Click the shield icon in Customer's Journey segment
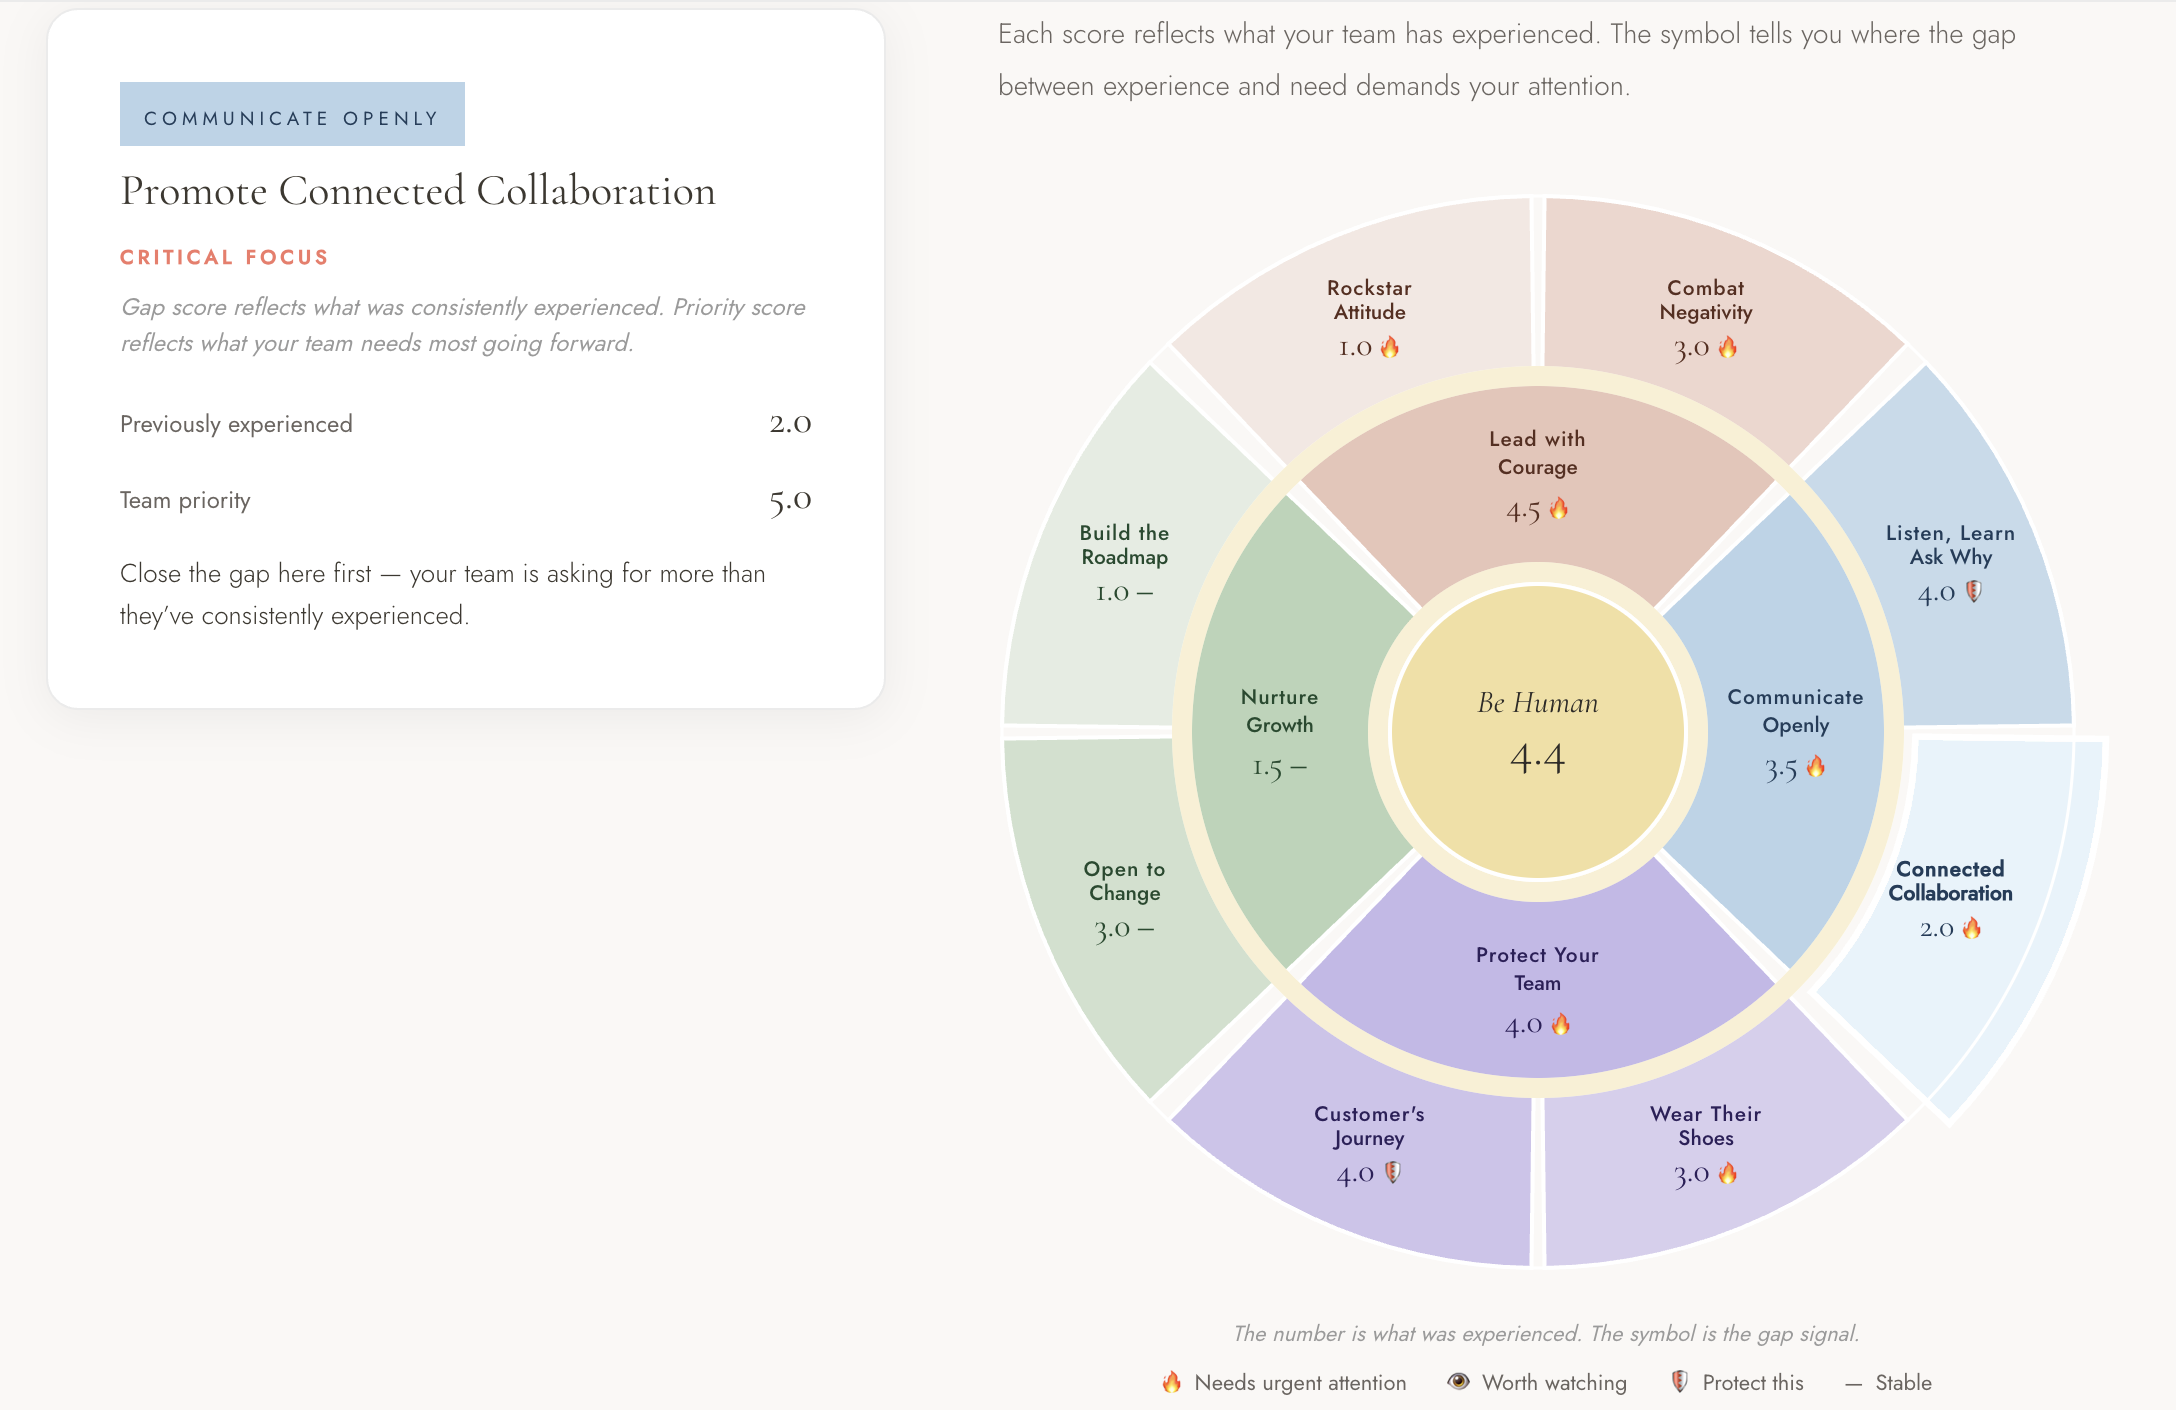 pyautogui.click(x=1393, y=1173)
